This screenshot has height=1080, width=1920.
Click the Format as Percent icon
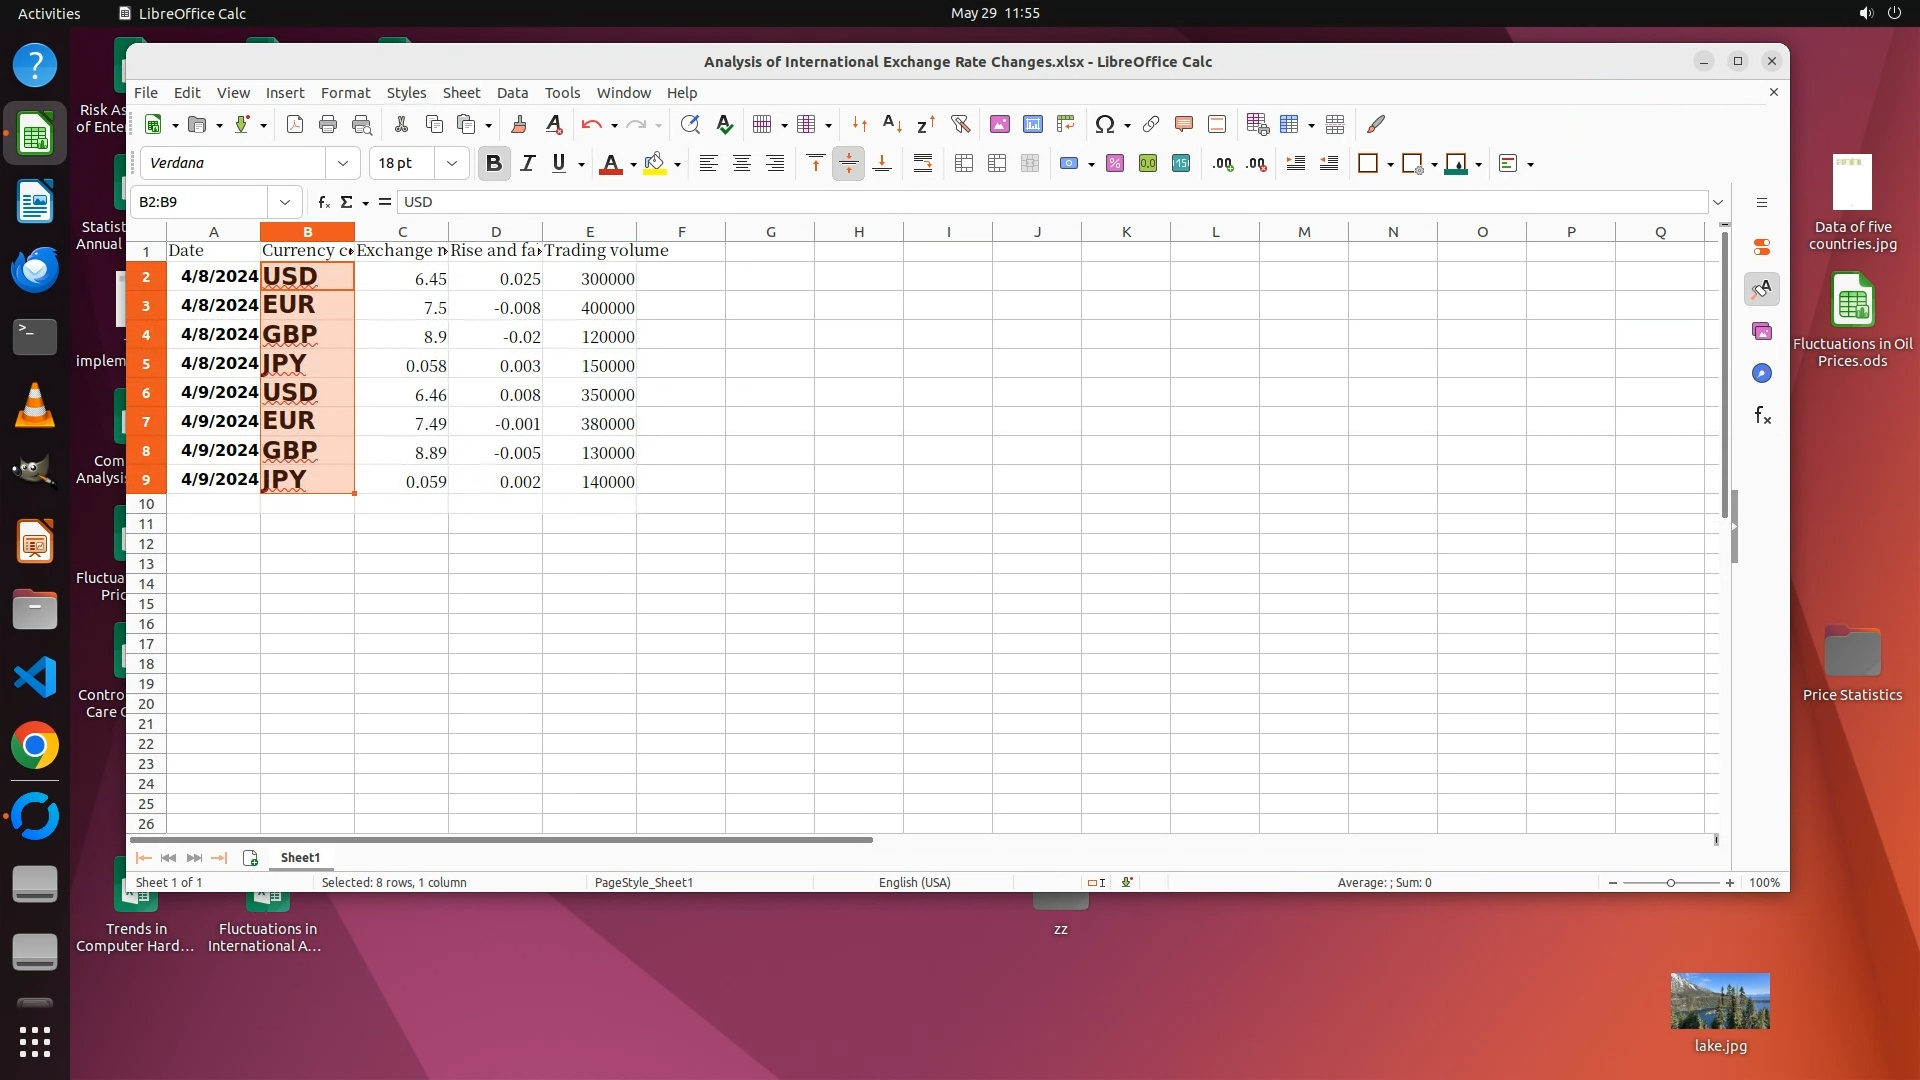click(x=1114, y=163)
